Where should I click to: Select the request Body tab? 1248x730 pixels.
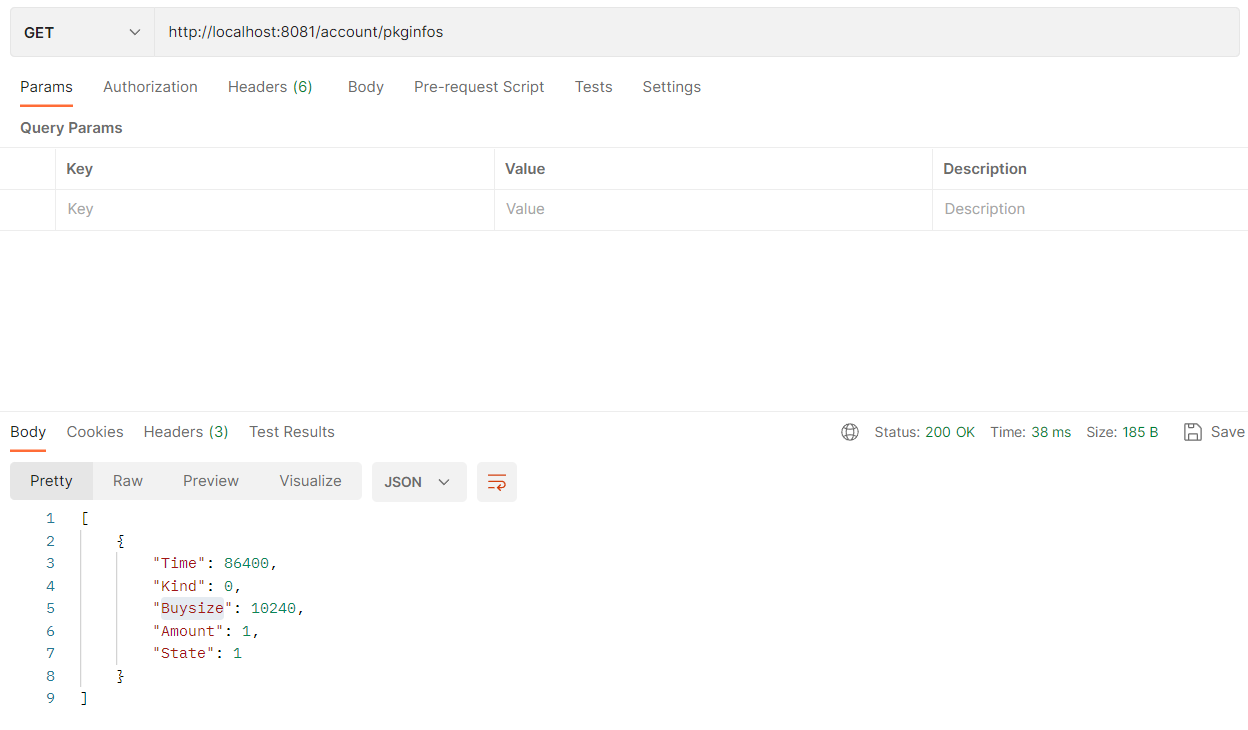pos(365,87)
